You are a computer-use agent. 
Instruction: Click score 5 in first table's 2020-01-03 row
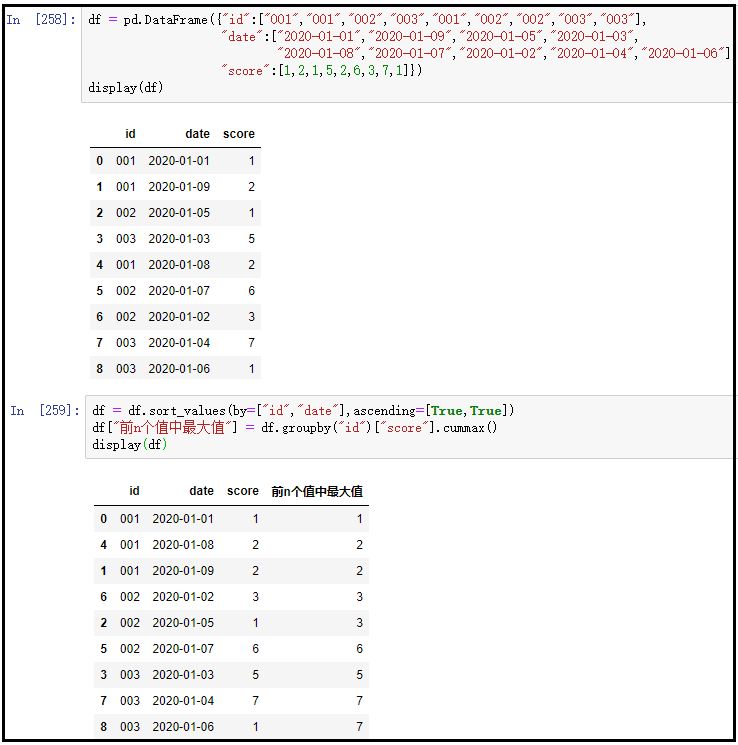[x=251, y=239]
